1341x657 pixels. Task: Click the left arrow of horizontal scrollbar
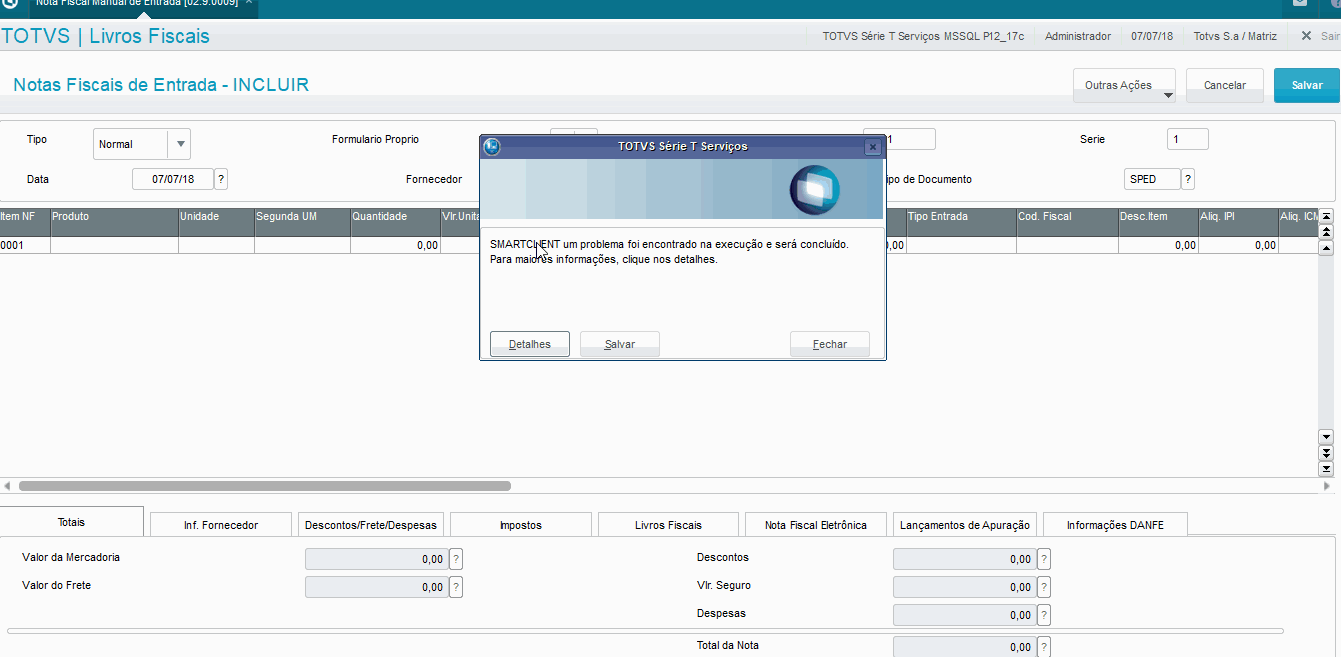pyautogui.click(x=7, y=486)
